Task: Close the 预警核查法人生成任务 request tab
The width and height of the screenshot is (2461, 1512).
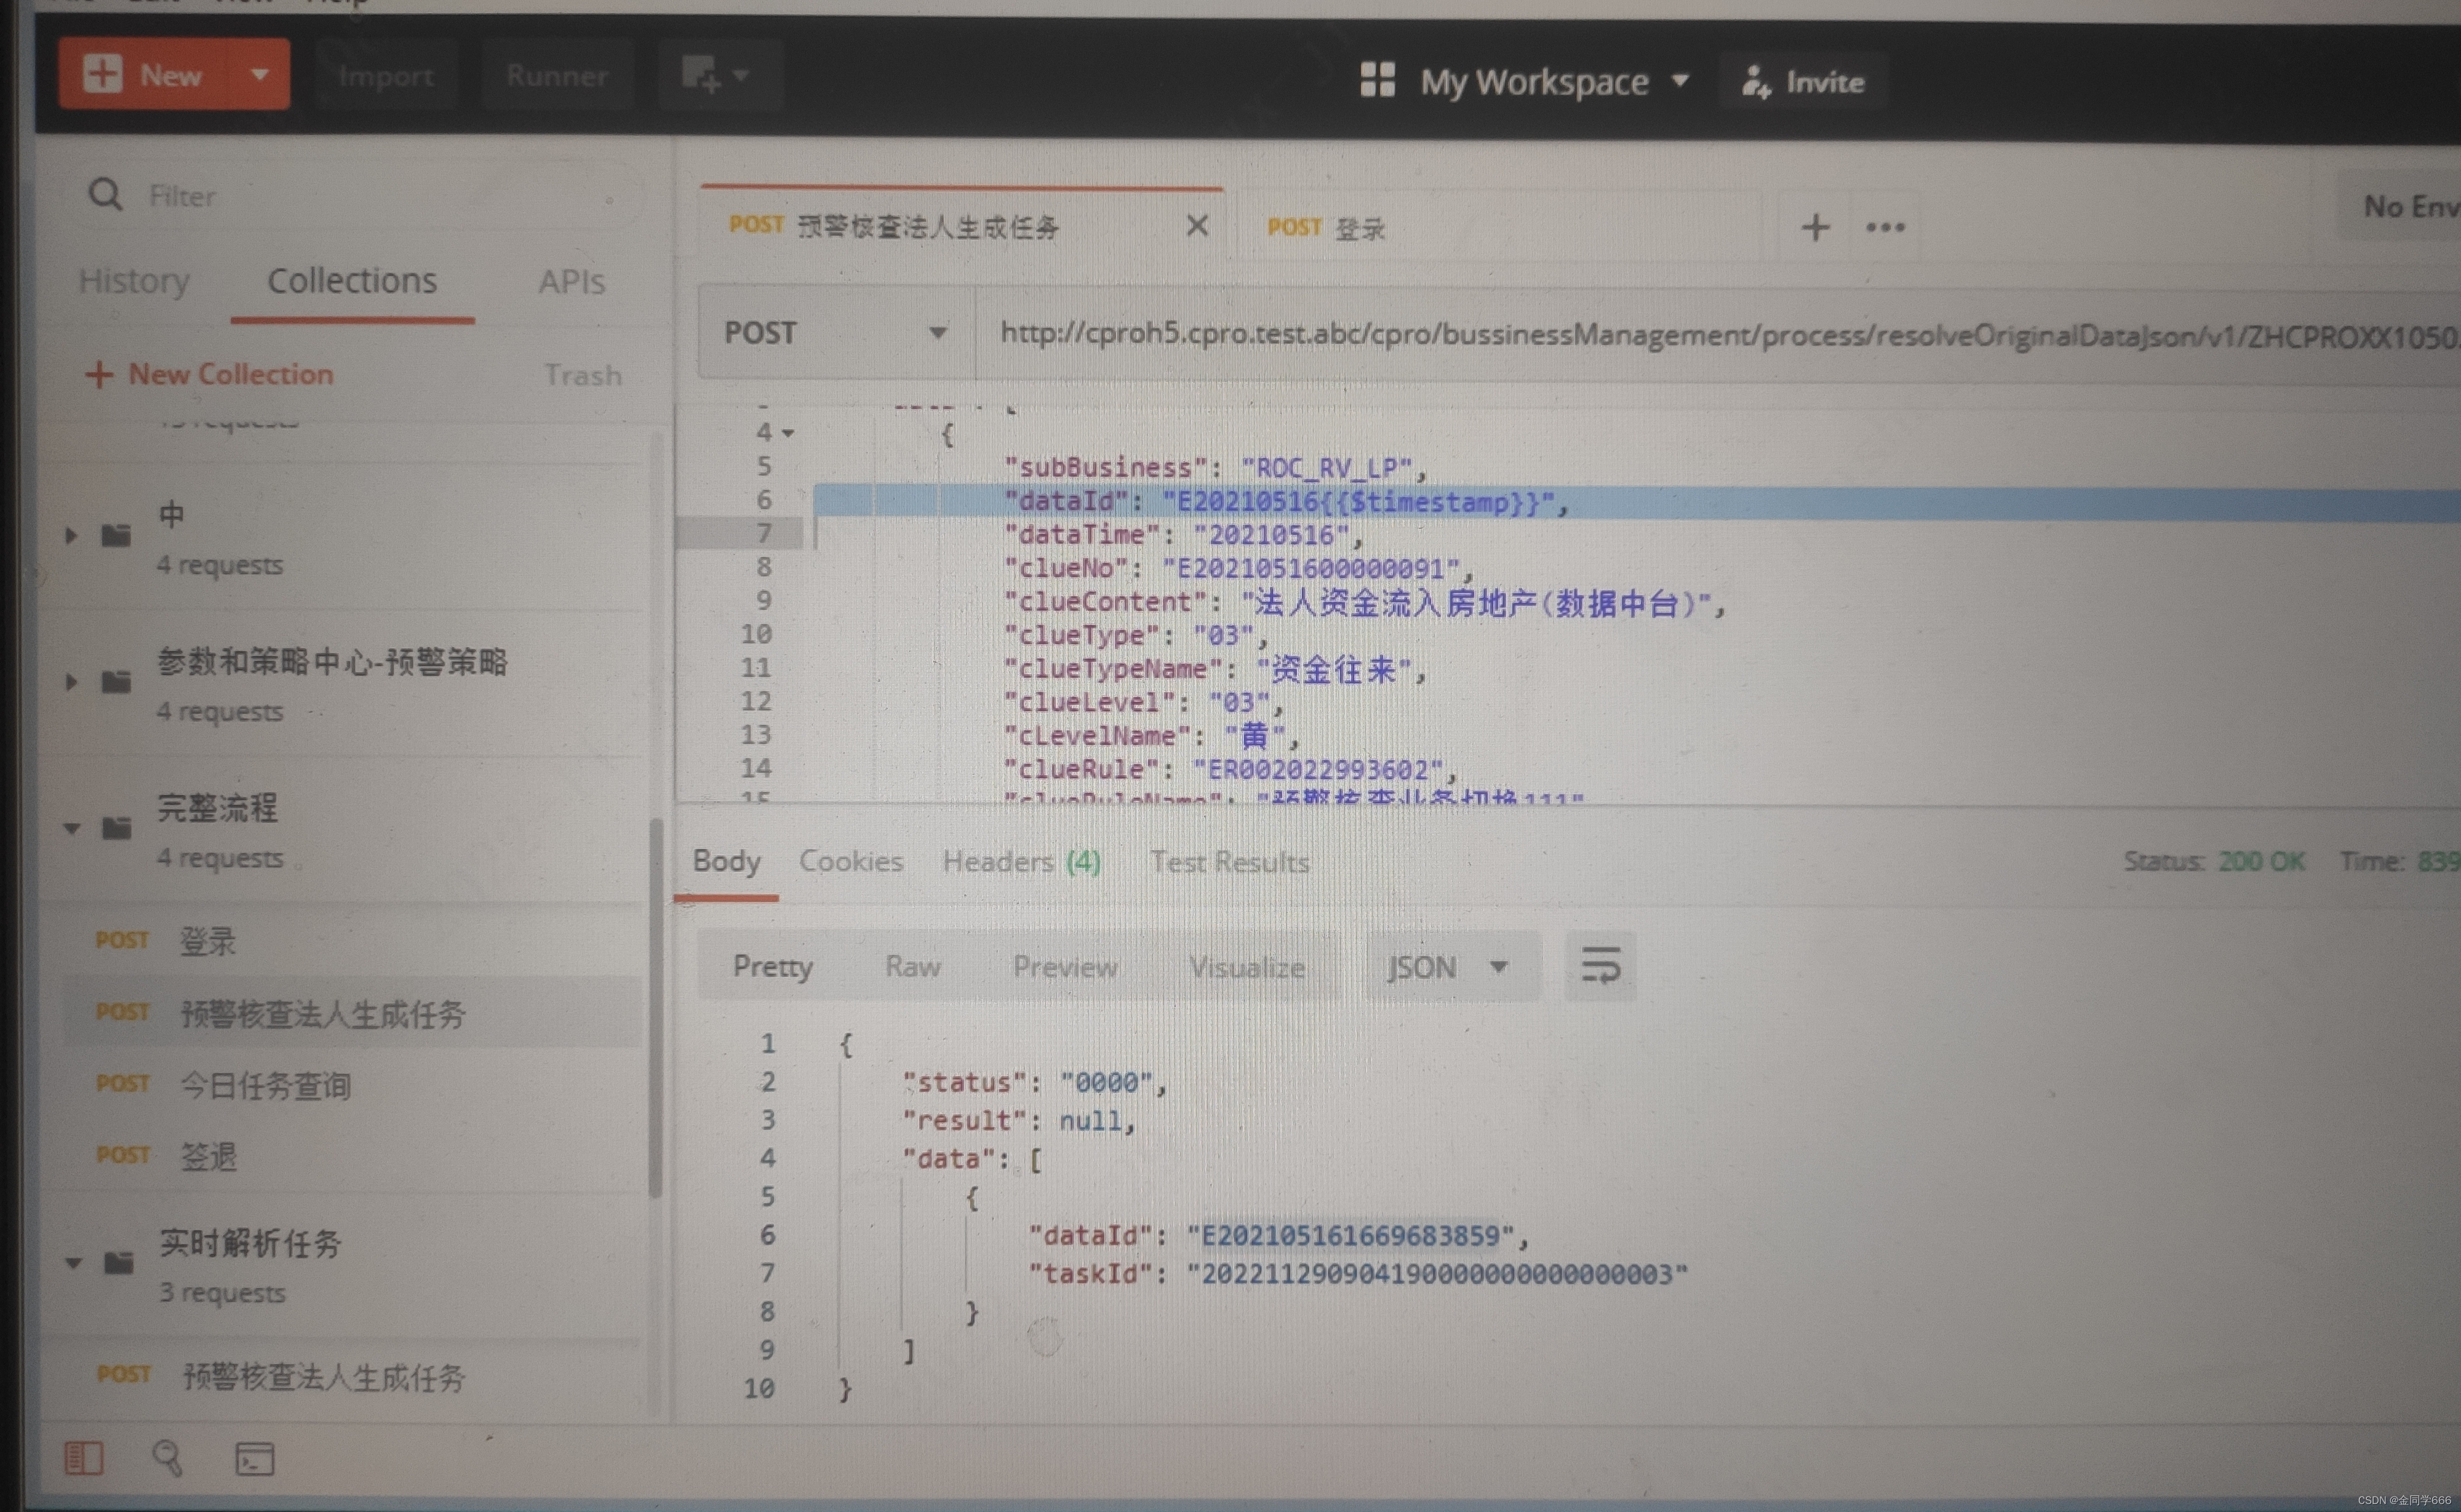Action: point(1197,226)
